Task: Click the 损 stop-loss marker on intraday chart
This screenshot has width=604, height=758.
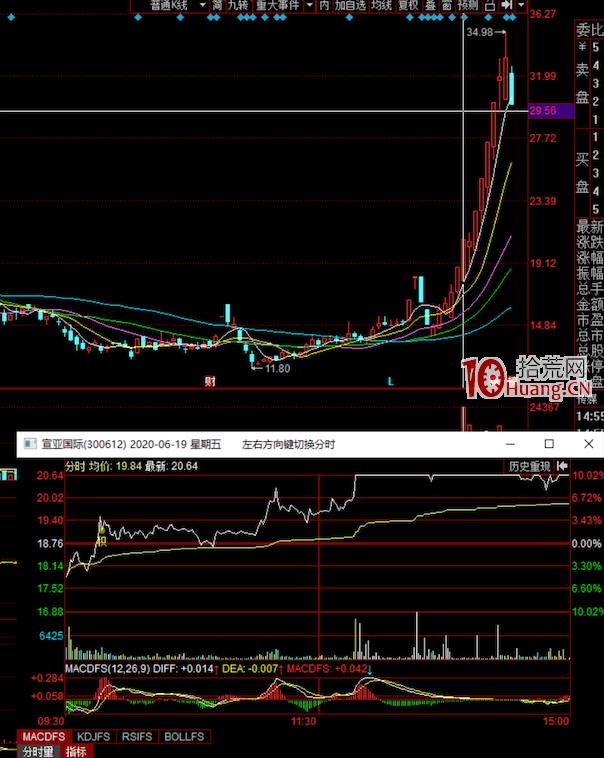Action: coord(102,540)
